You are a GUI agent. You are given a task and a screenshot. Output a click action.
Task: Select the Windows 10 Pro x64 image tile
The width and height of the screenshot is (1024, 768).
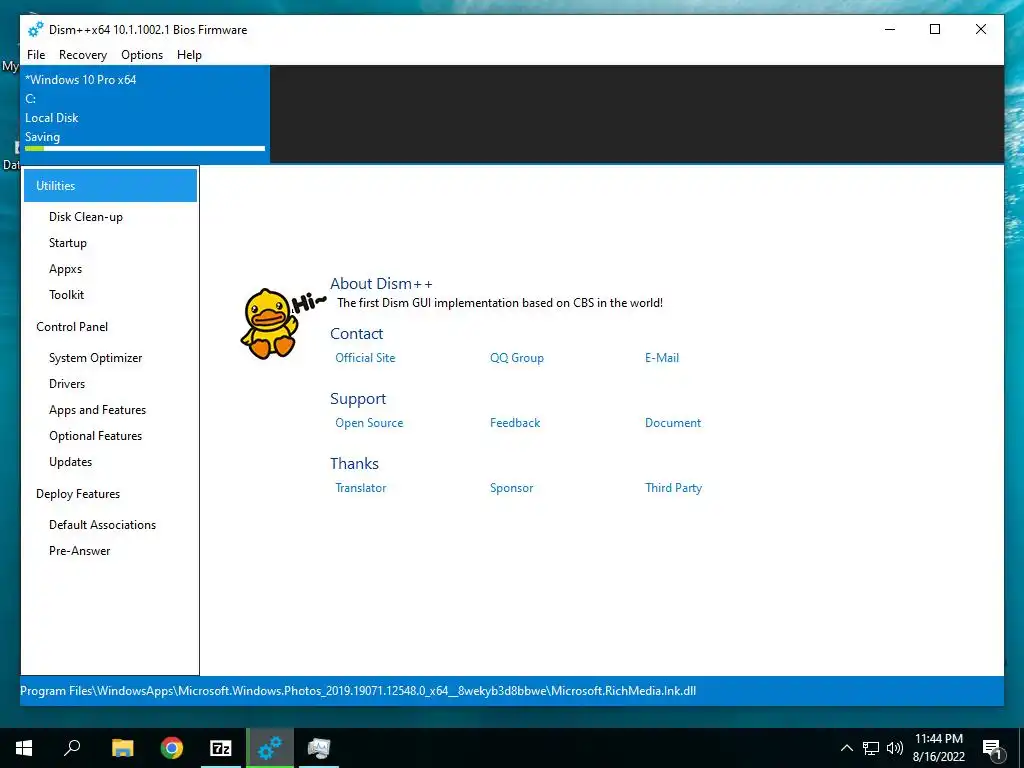(145, 113)
